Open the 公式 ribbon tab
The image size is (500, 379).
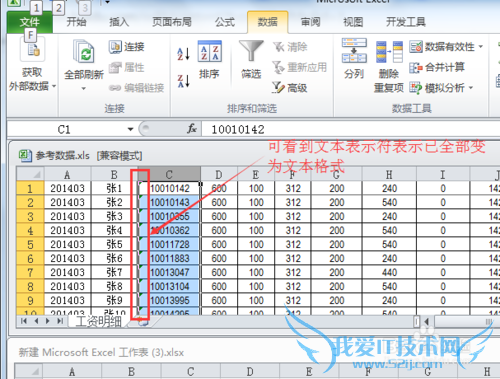[x=225, y=22]
